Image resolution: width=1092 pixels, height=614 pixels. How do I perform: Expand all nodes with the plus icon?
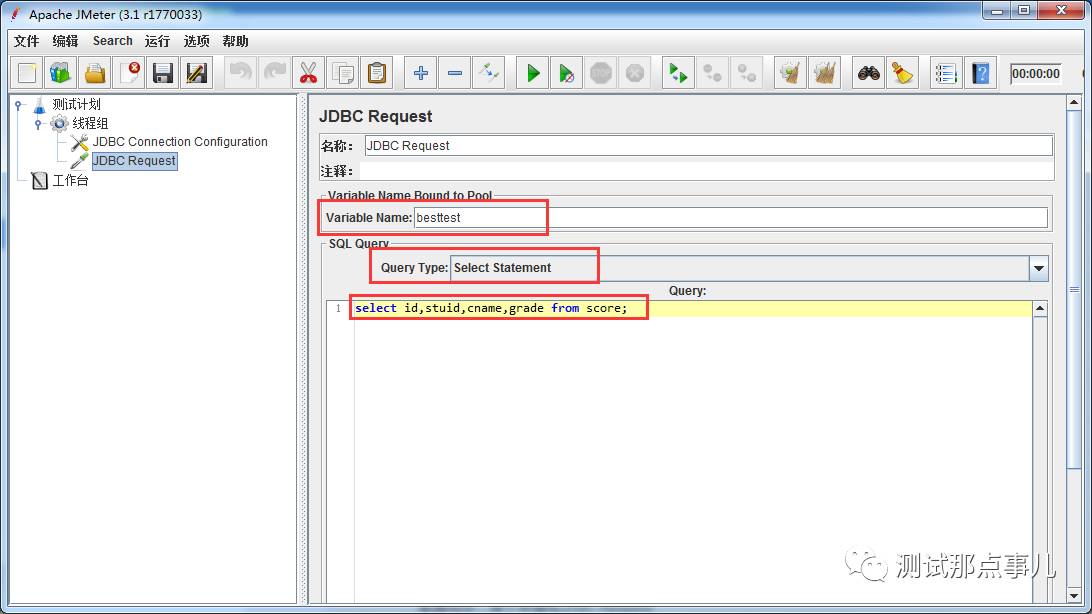(421, 72)
